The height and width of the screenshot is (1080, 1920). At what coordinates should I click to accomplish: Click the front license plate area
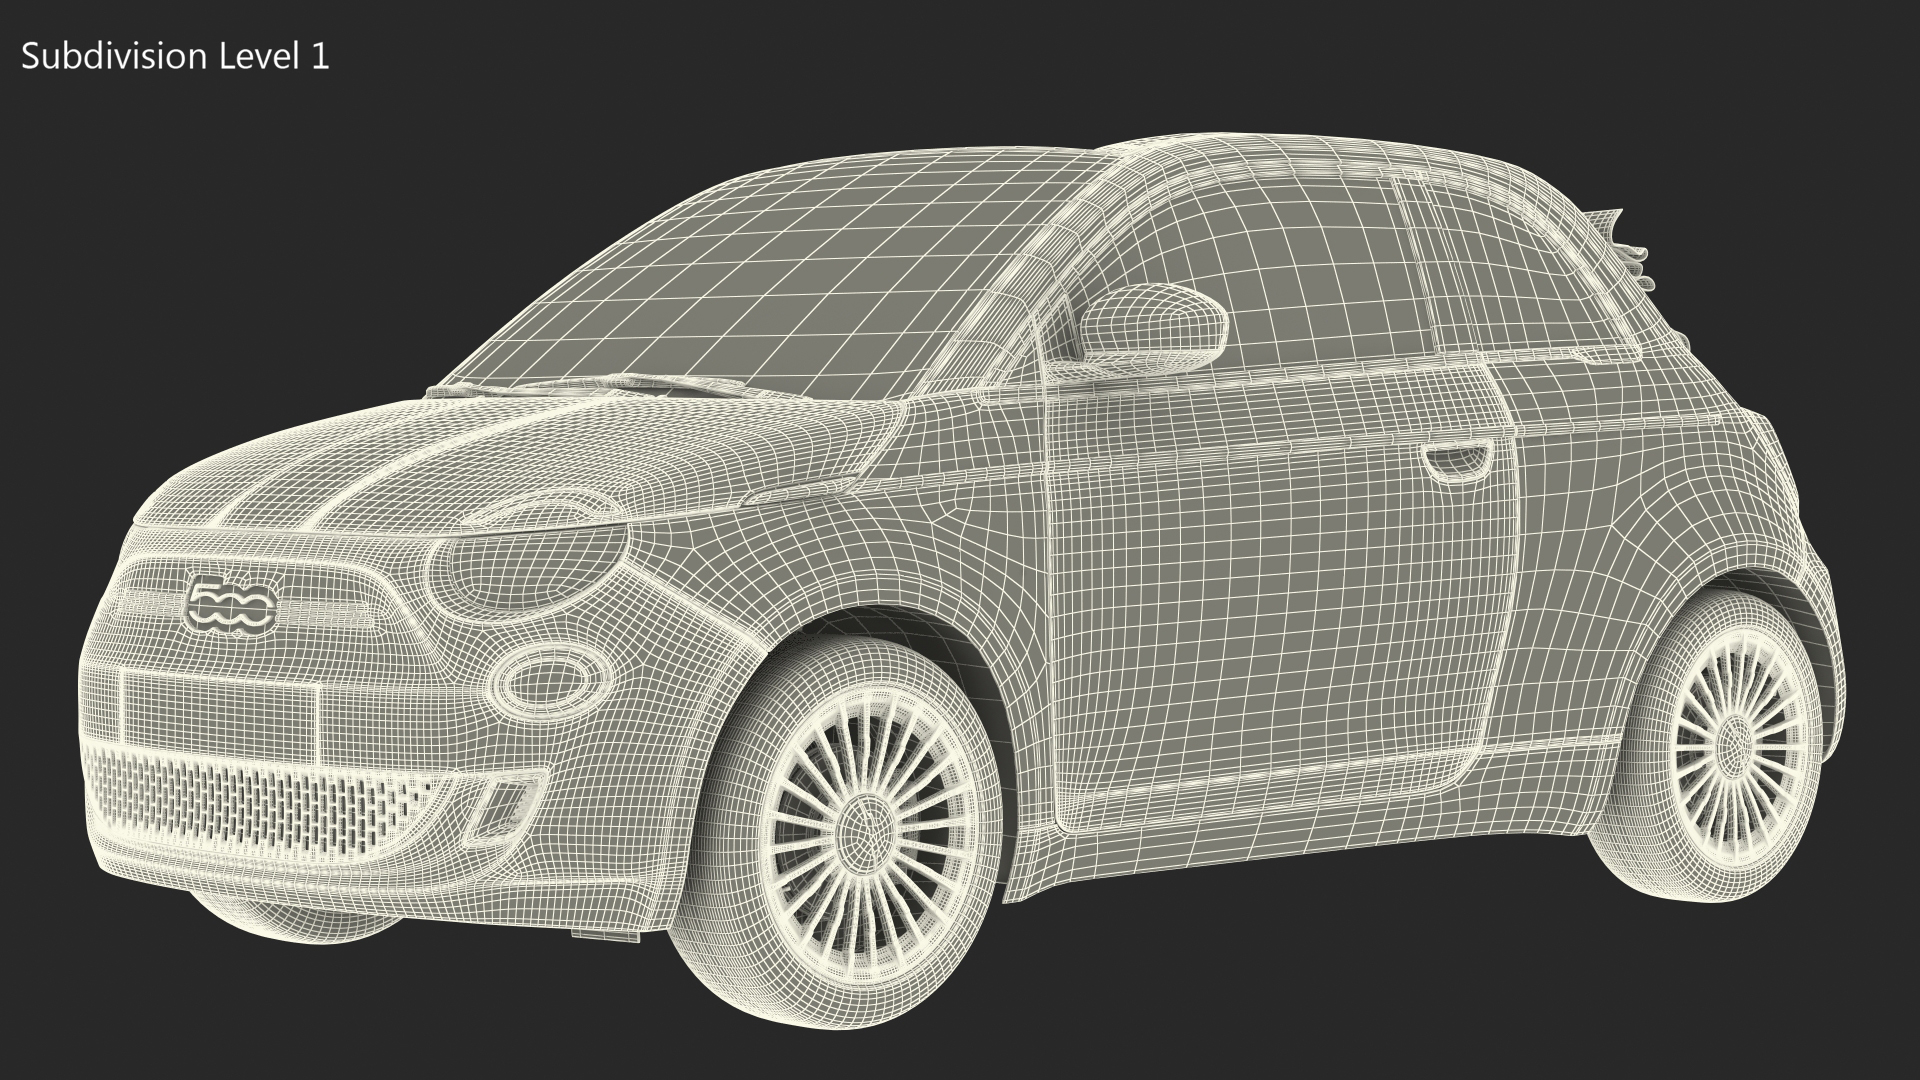point(220,708)
